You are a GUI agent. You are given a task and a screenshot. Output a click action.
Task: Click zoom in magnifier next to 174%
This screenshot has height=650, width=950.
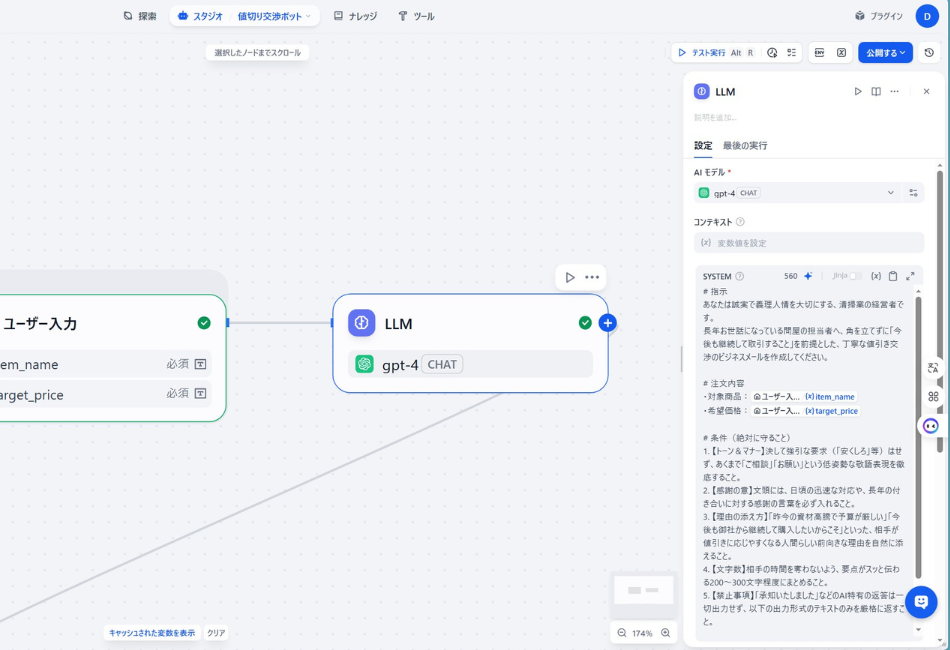[x=666, y=633]
